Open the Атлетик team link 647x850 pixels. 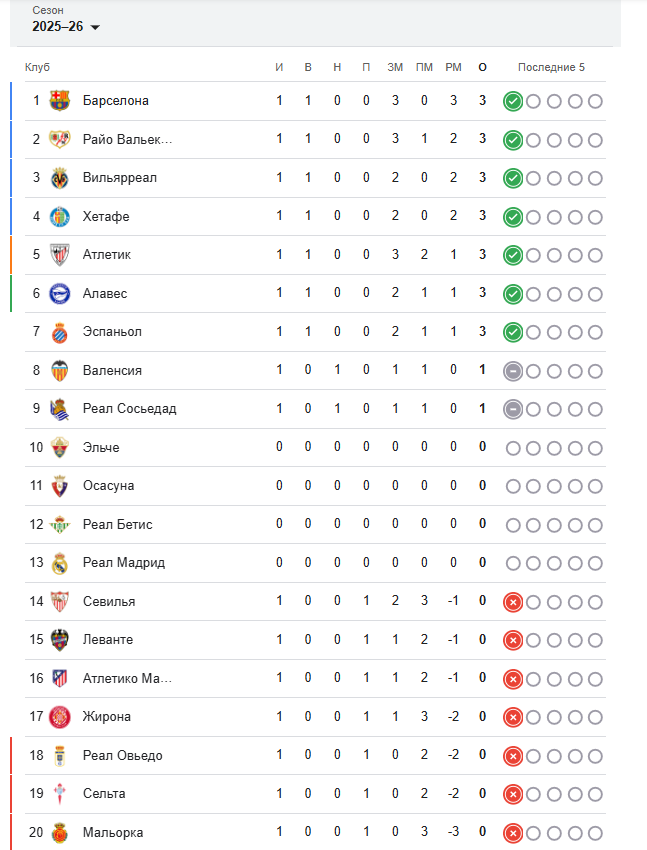tap(107, 255)
